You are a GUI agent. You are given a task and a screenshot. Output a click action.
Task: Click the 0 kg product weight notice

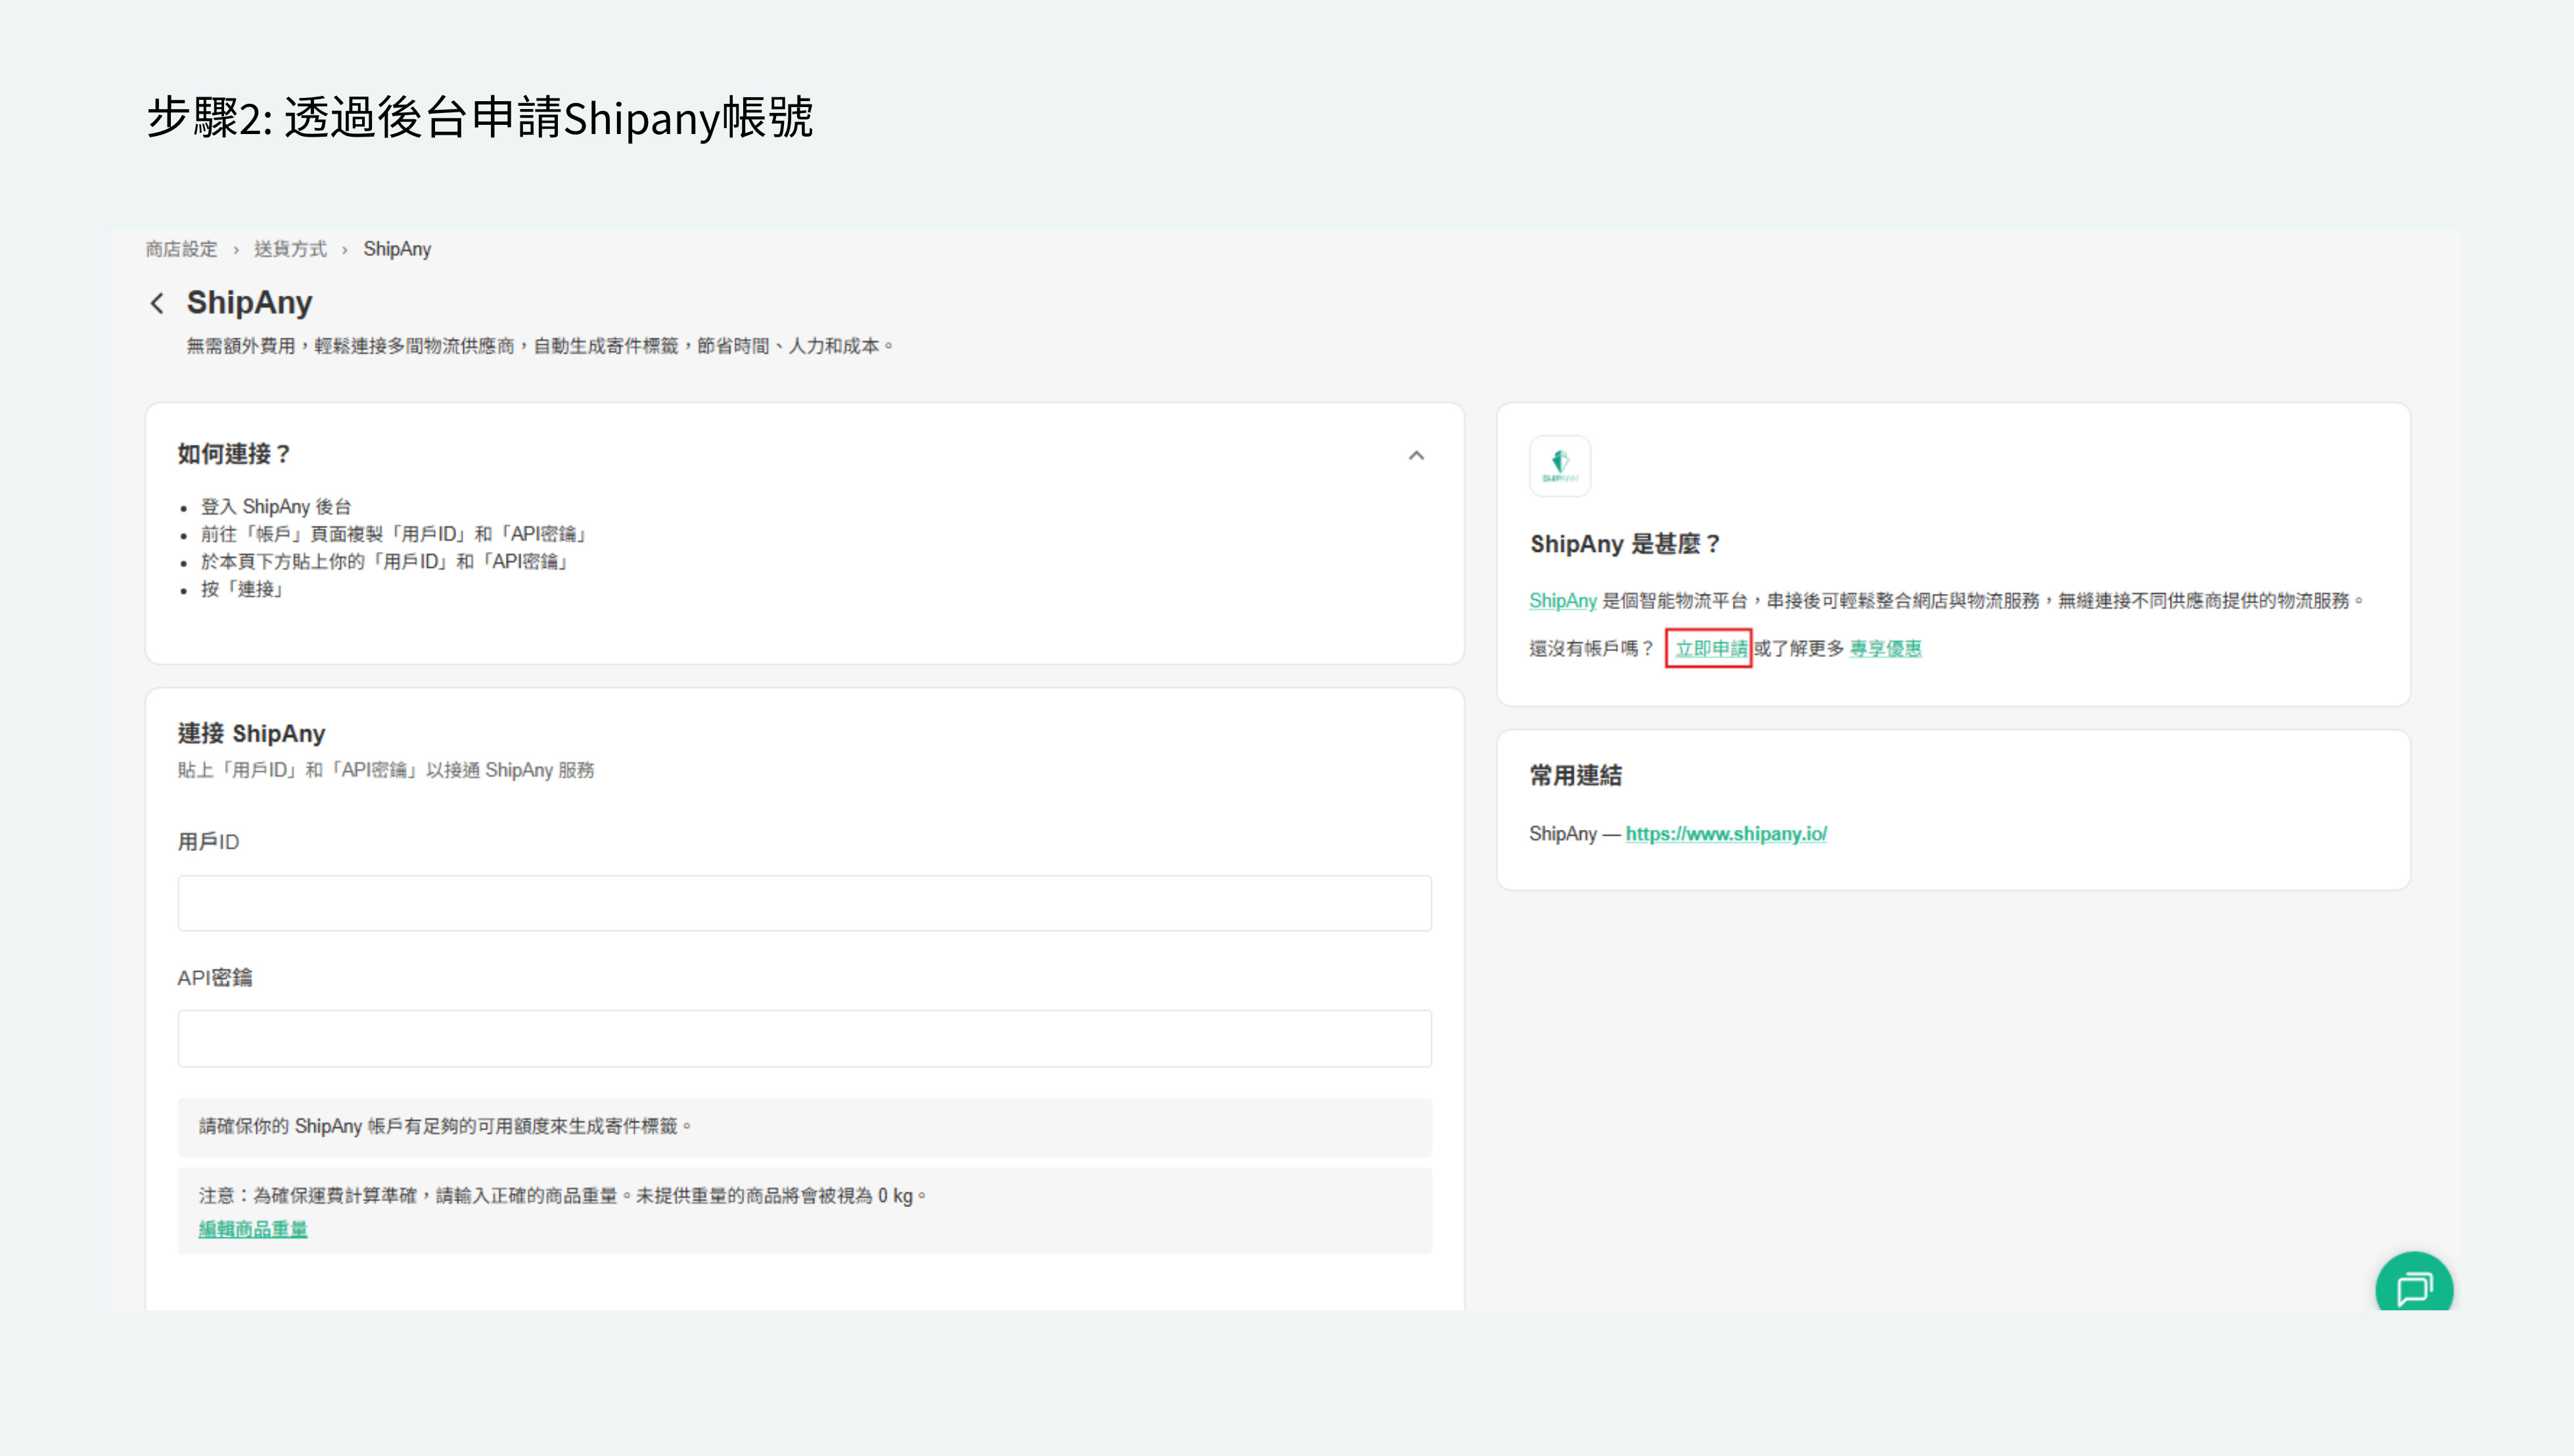(562, 1195)
